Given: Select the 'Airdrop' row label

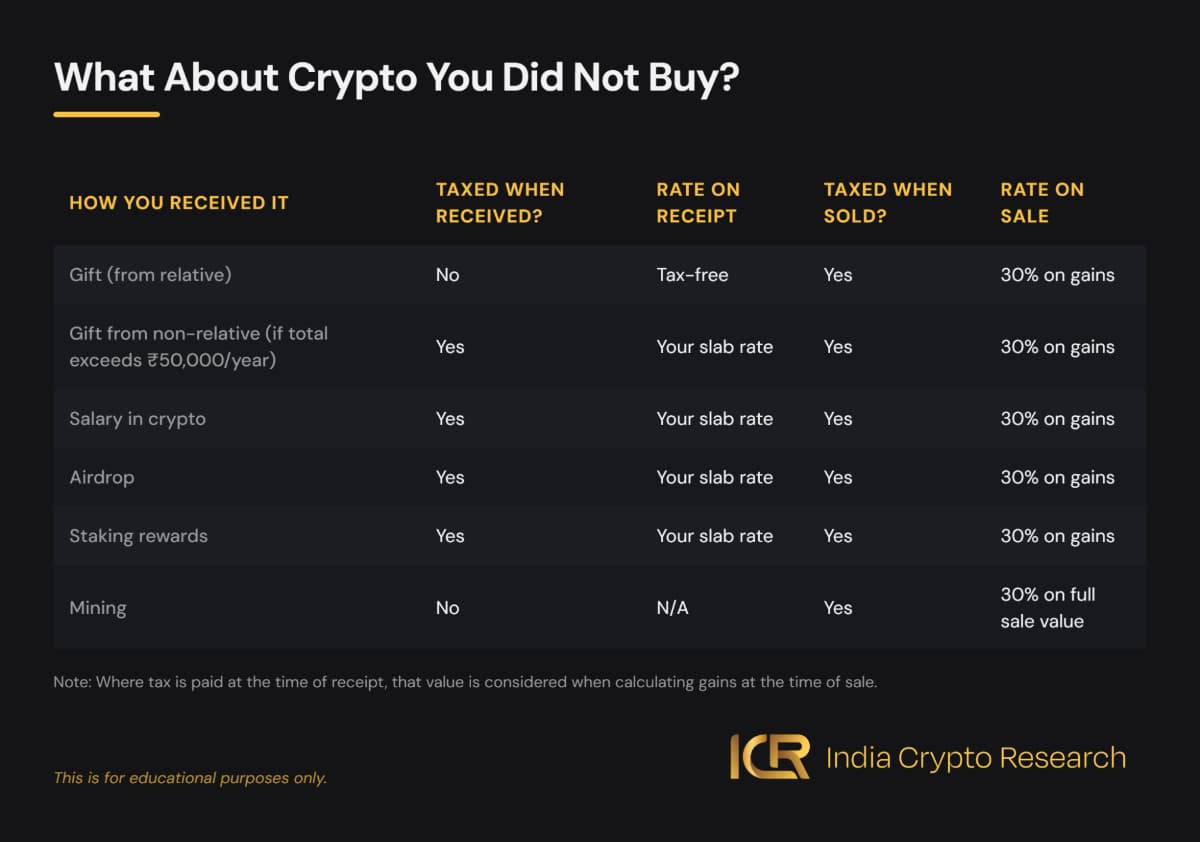Looking at the screenshot, I should [x=101, y=477].
